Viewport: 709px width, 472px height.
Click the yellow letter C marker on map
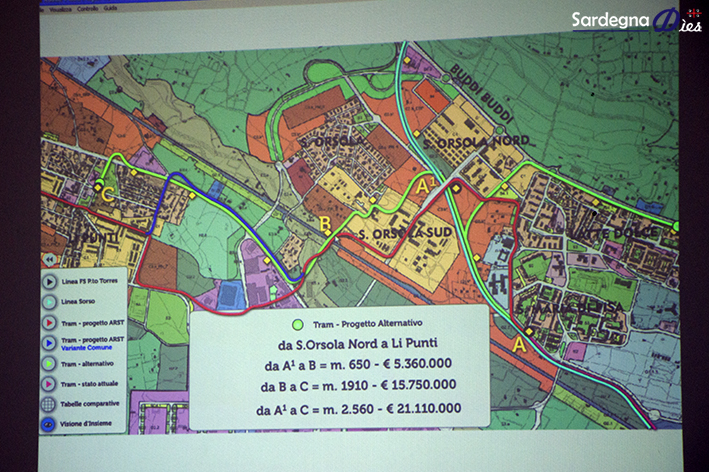click(109, 196)
